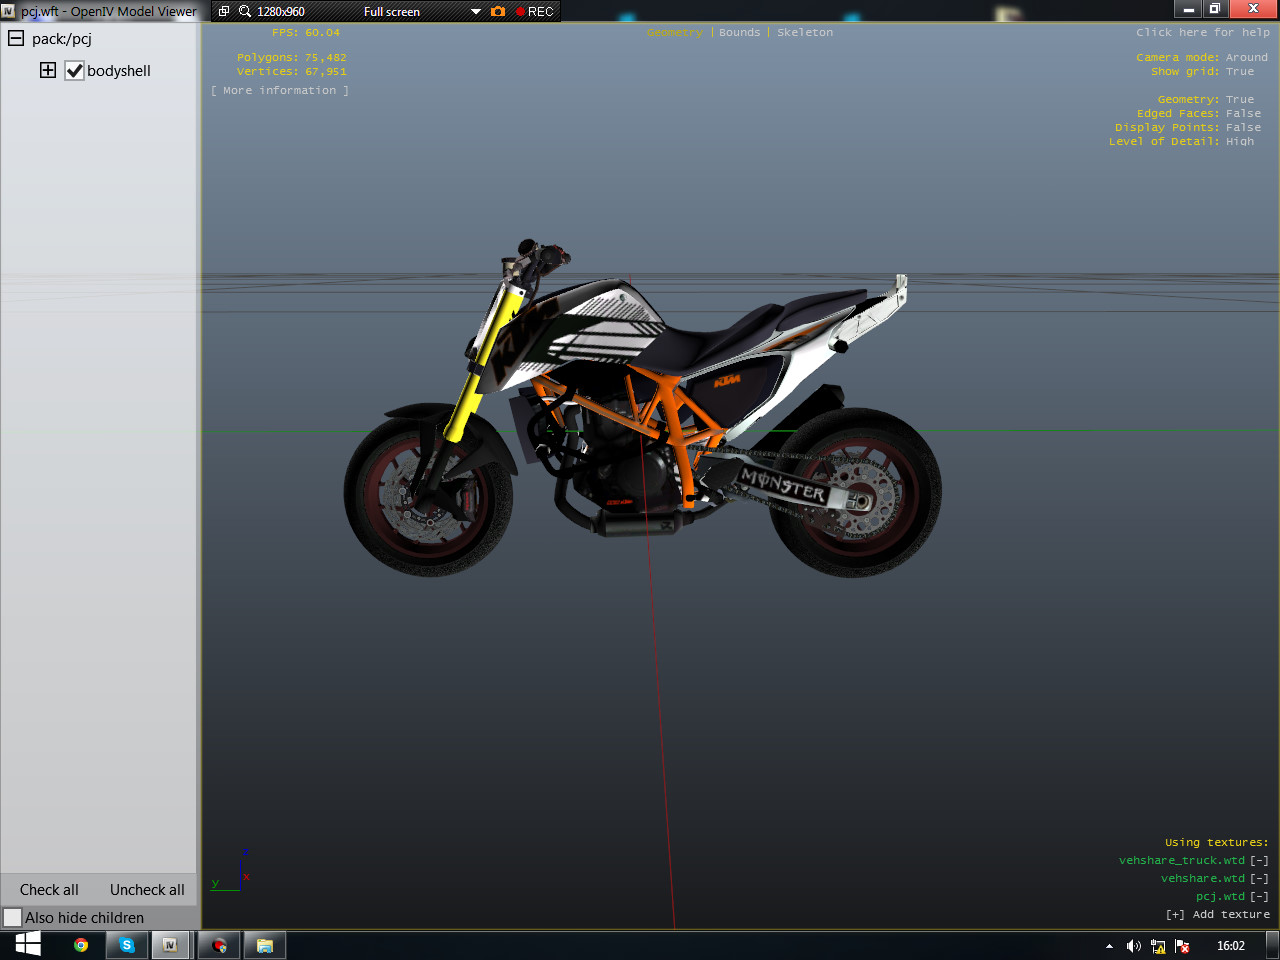Click the FPS counter text
Screen dimensions: 1280x960
click(x=306, y=32)
